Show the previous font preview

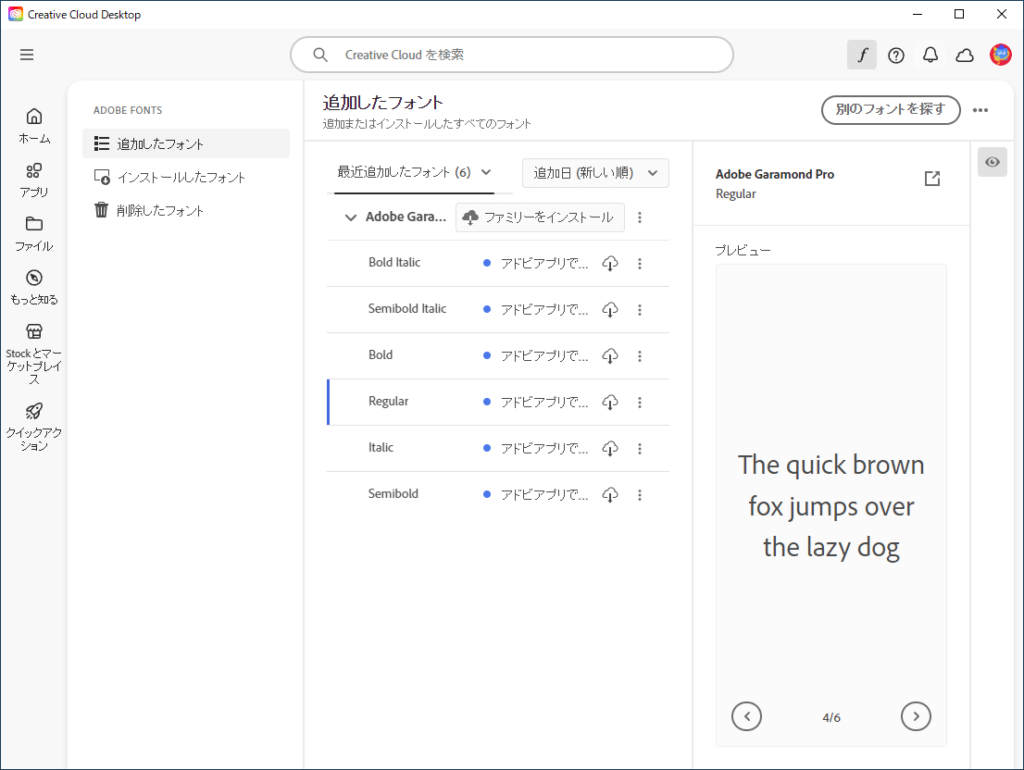[746, 716]
